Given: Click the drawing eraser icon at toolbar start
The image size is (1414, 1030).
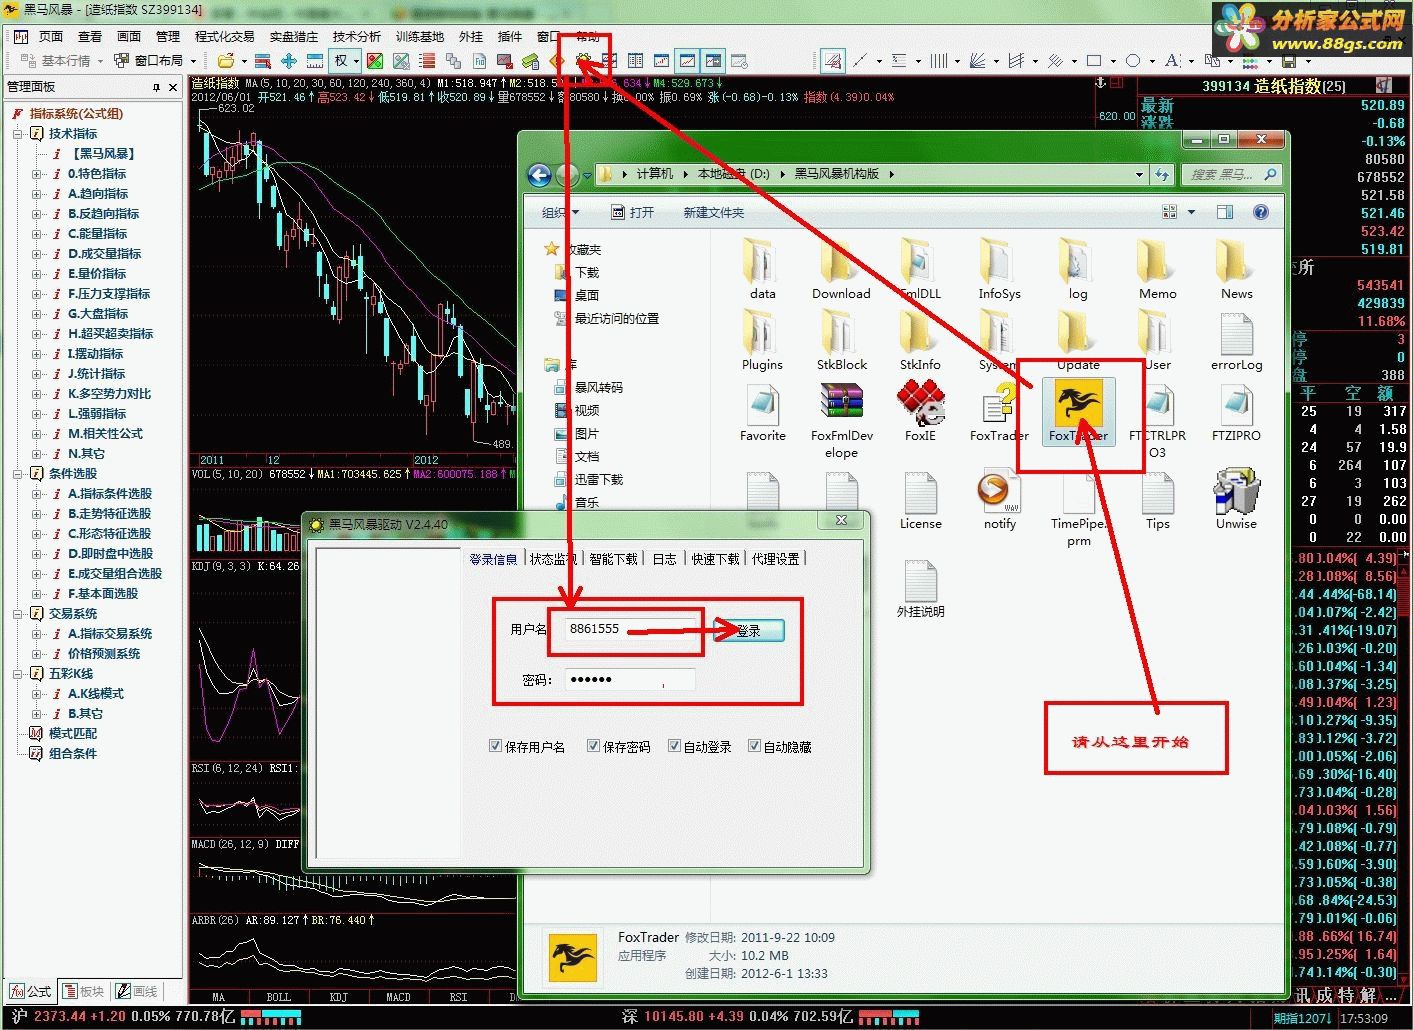Looking at the screenshot, I should tap(832, 61).
